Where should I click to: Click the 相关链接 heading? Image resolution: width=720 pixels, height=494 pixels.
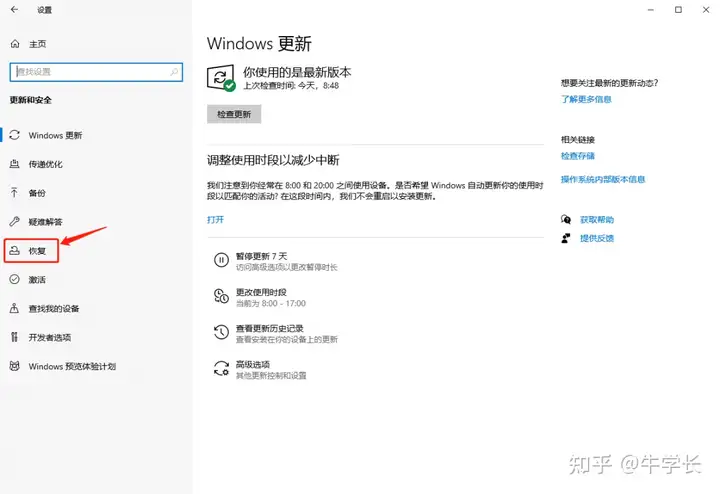pyautogui.click(x=578, y=140)
